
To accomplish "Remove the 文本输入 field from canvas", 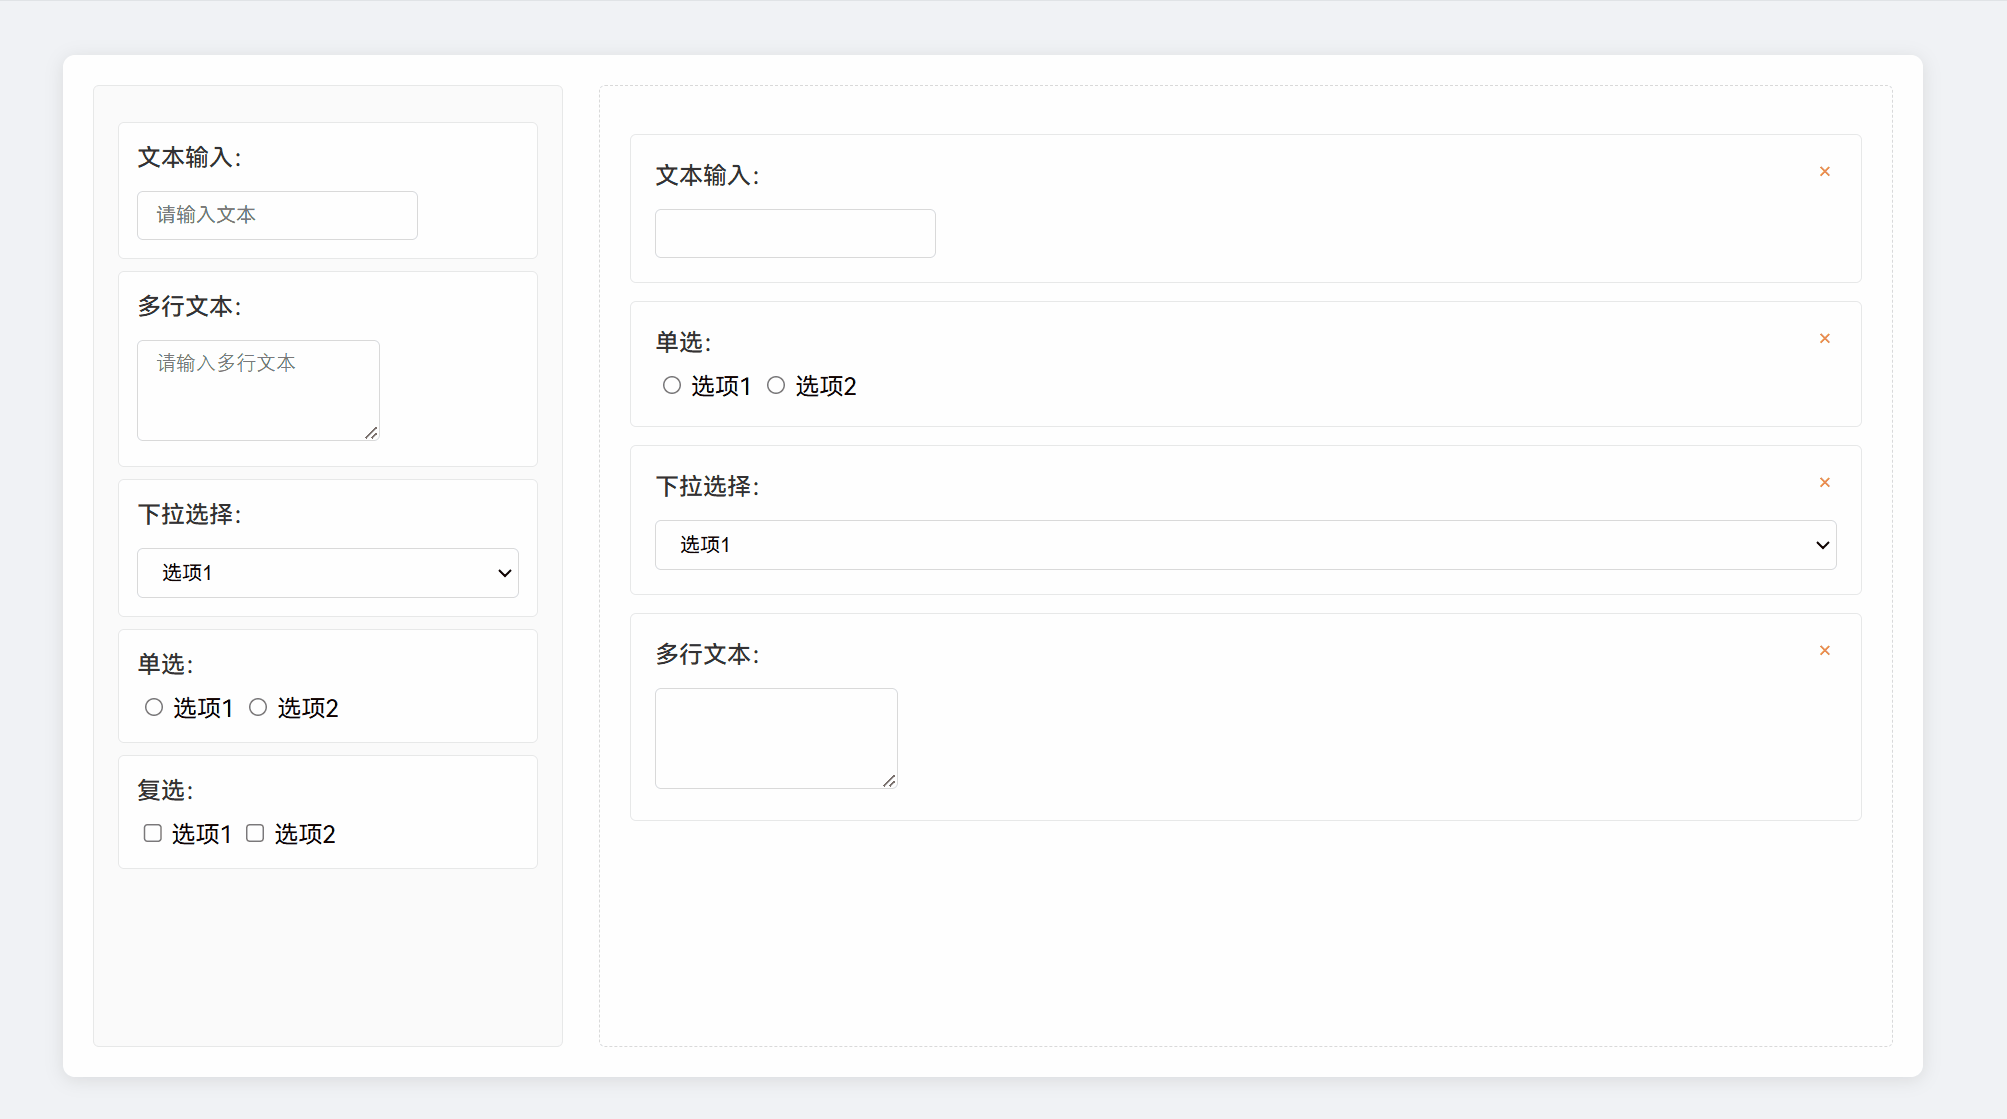I will tap(1824, 172).
